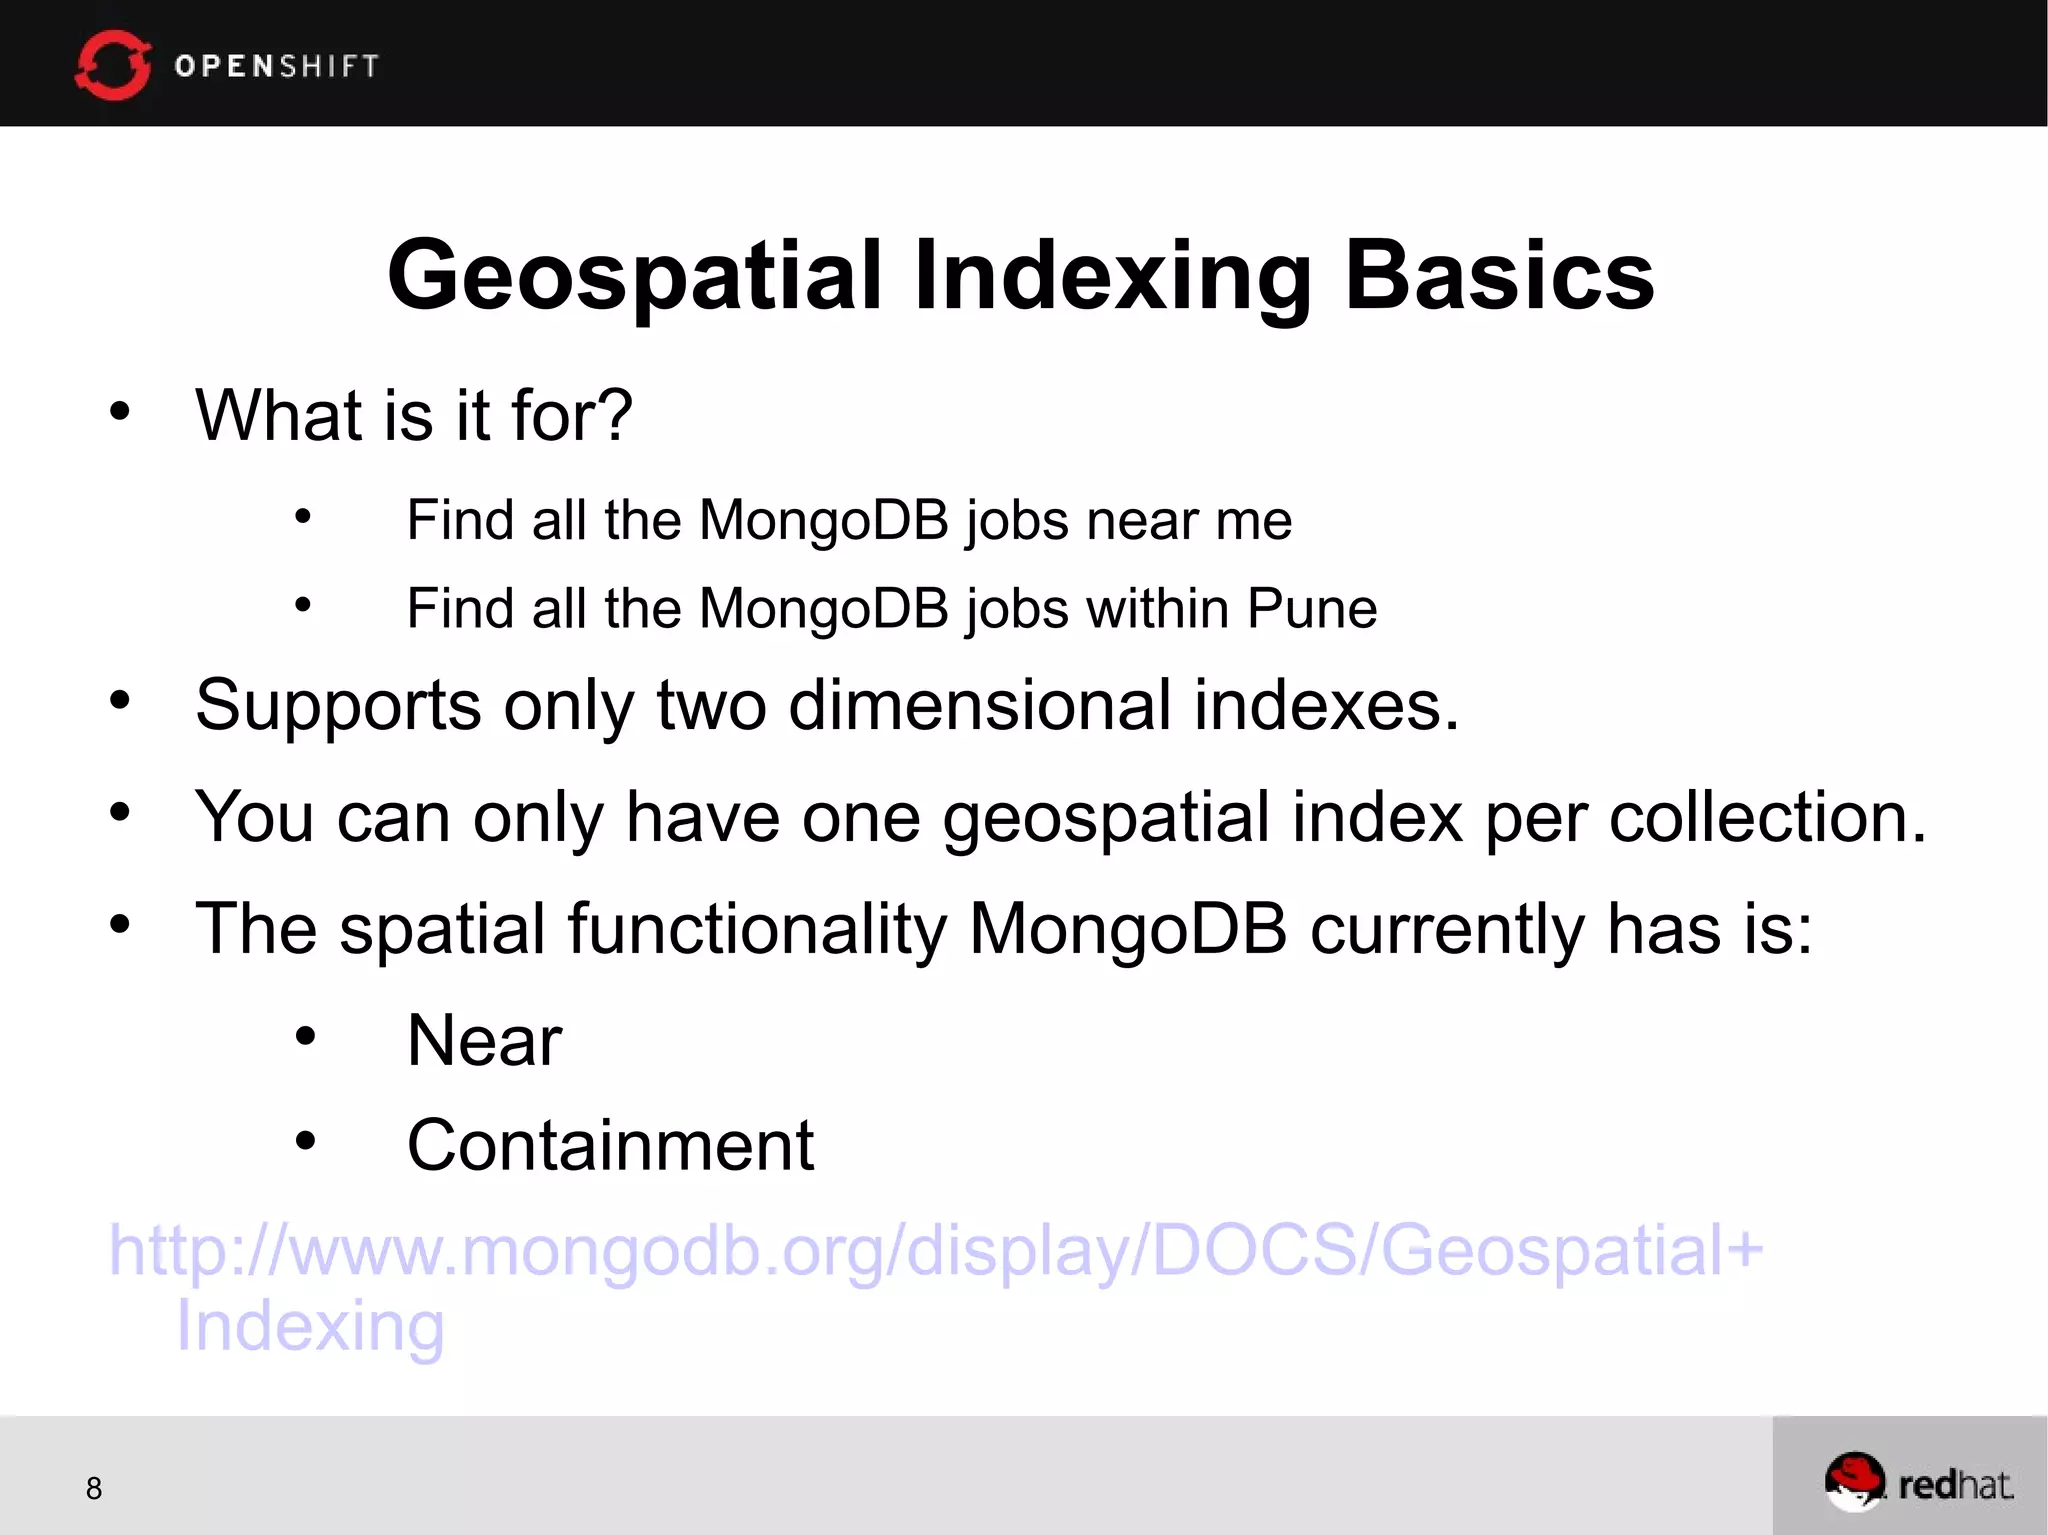2048x1535 pixels.
Task: Click 'Find all the MongoDB jobs near me'
Action: (849, 520)
